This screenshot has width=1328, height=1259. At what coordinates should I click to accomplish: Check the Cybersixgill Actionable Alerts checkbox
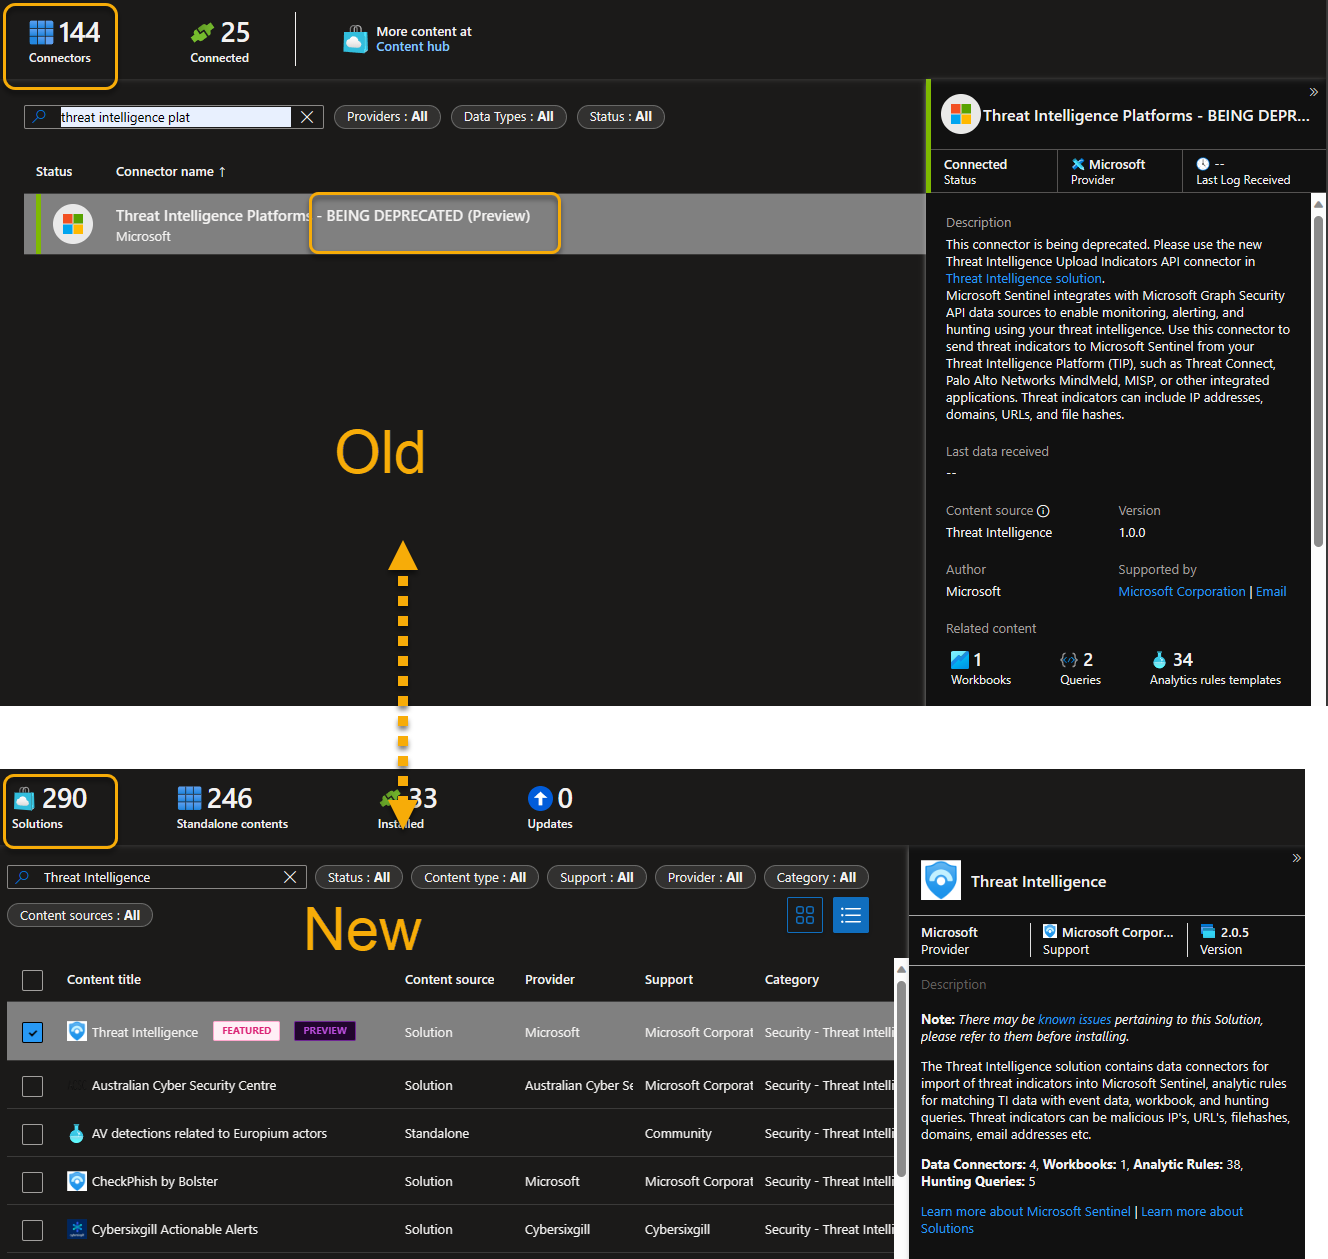point(33,1230)
